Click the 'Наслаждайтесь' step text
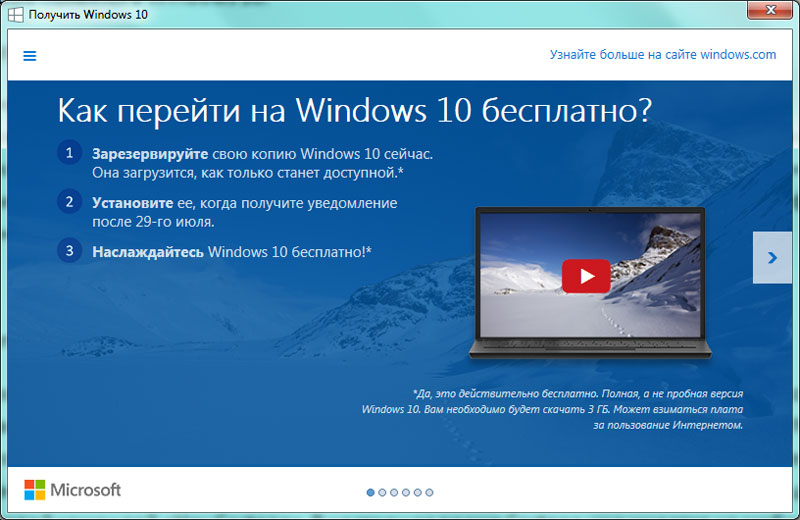800x520 pixels. pyautogui.click(x=148, y=252)
